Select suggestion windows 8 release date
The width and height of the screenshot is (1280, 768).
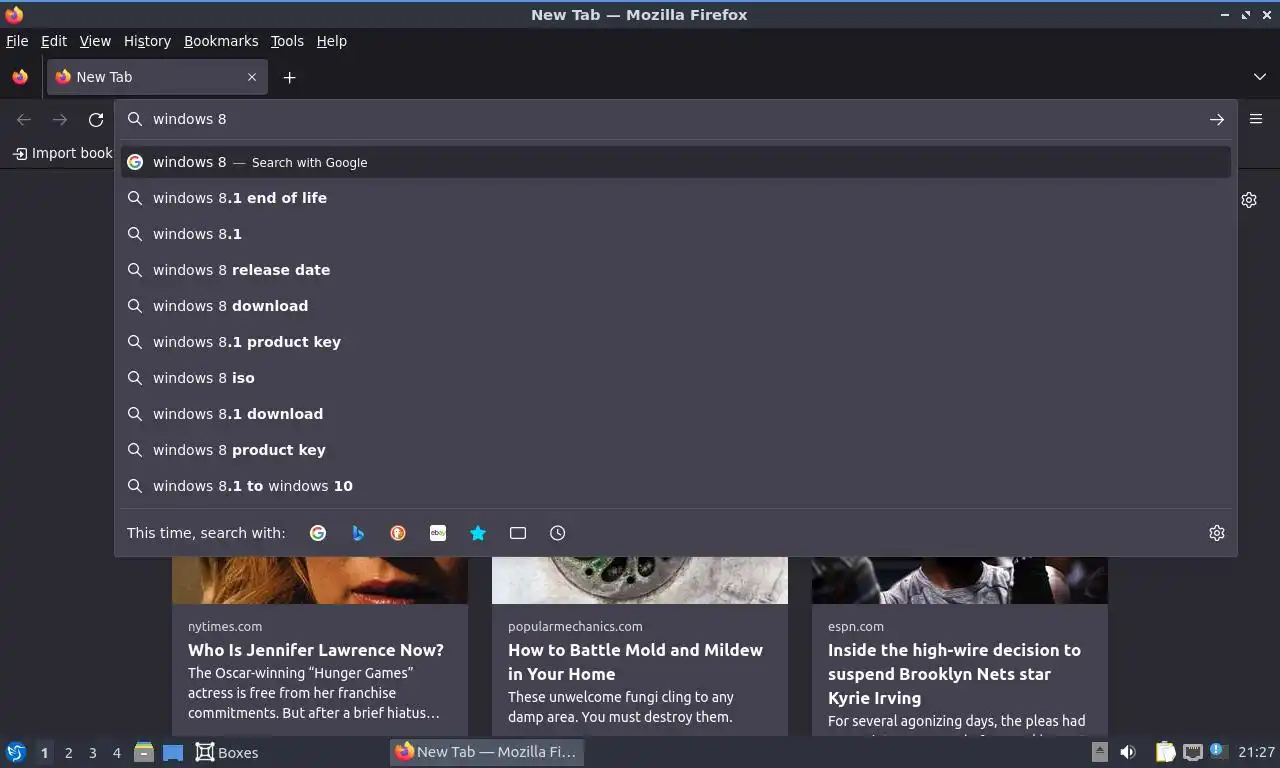[x=676, y=270]
